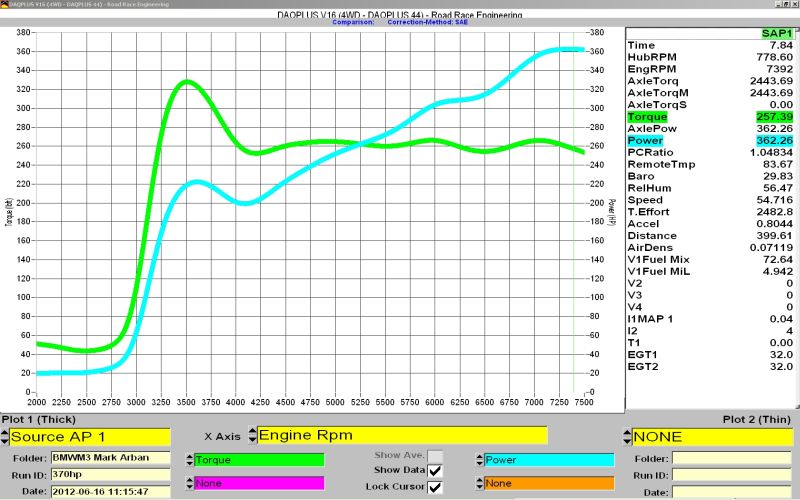Enable the Show Ave. checkbox
This screenshot has height=500, width=800.
[435, 455]
